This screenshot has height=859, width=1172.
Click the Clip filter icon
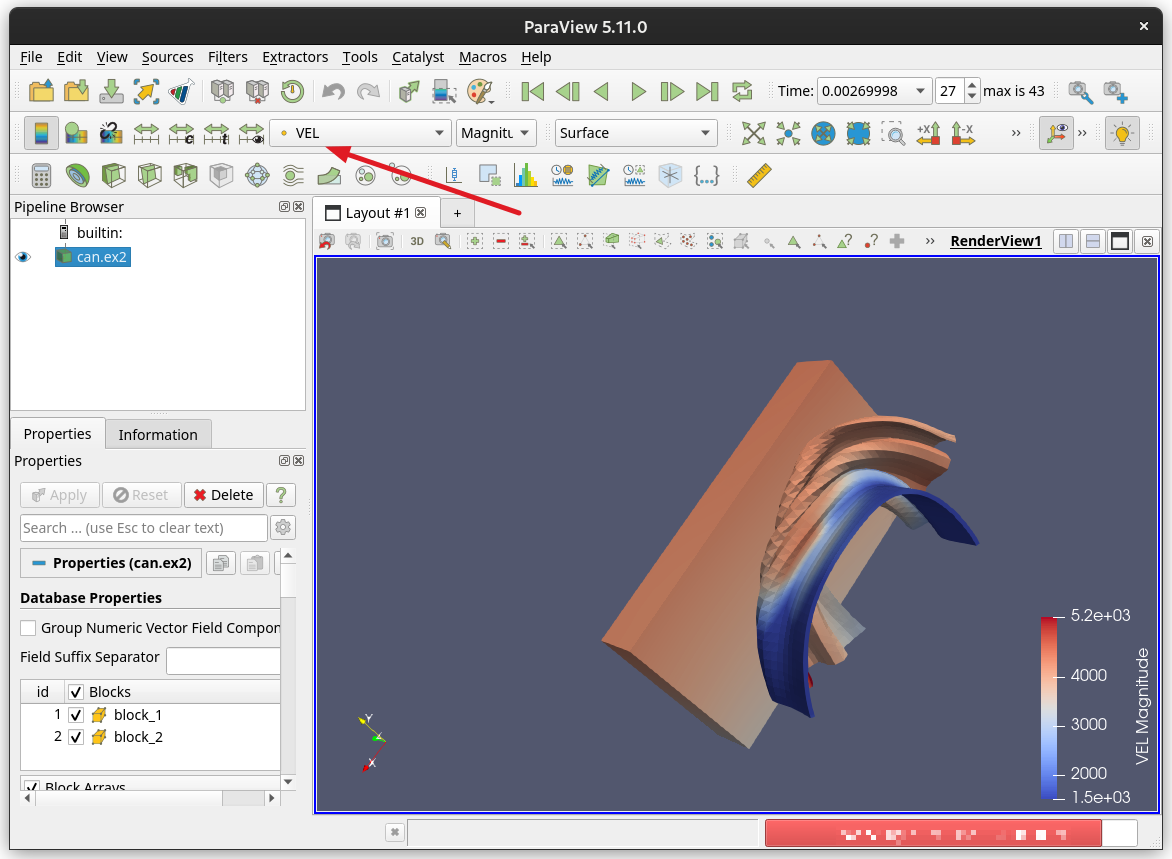pos(113,176)
